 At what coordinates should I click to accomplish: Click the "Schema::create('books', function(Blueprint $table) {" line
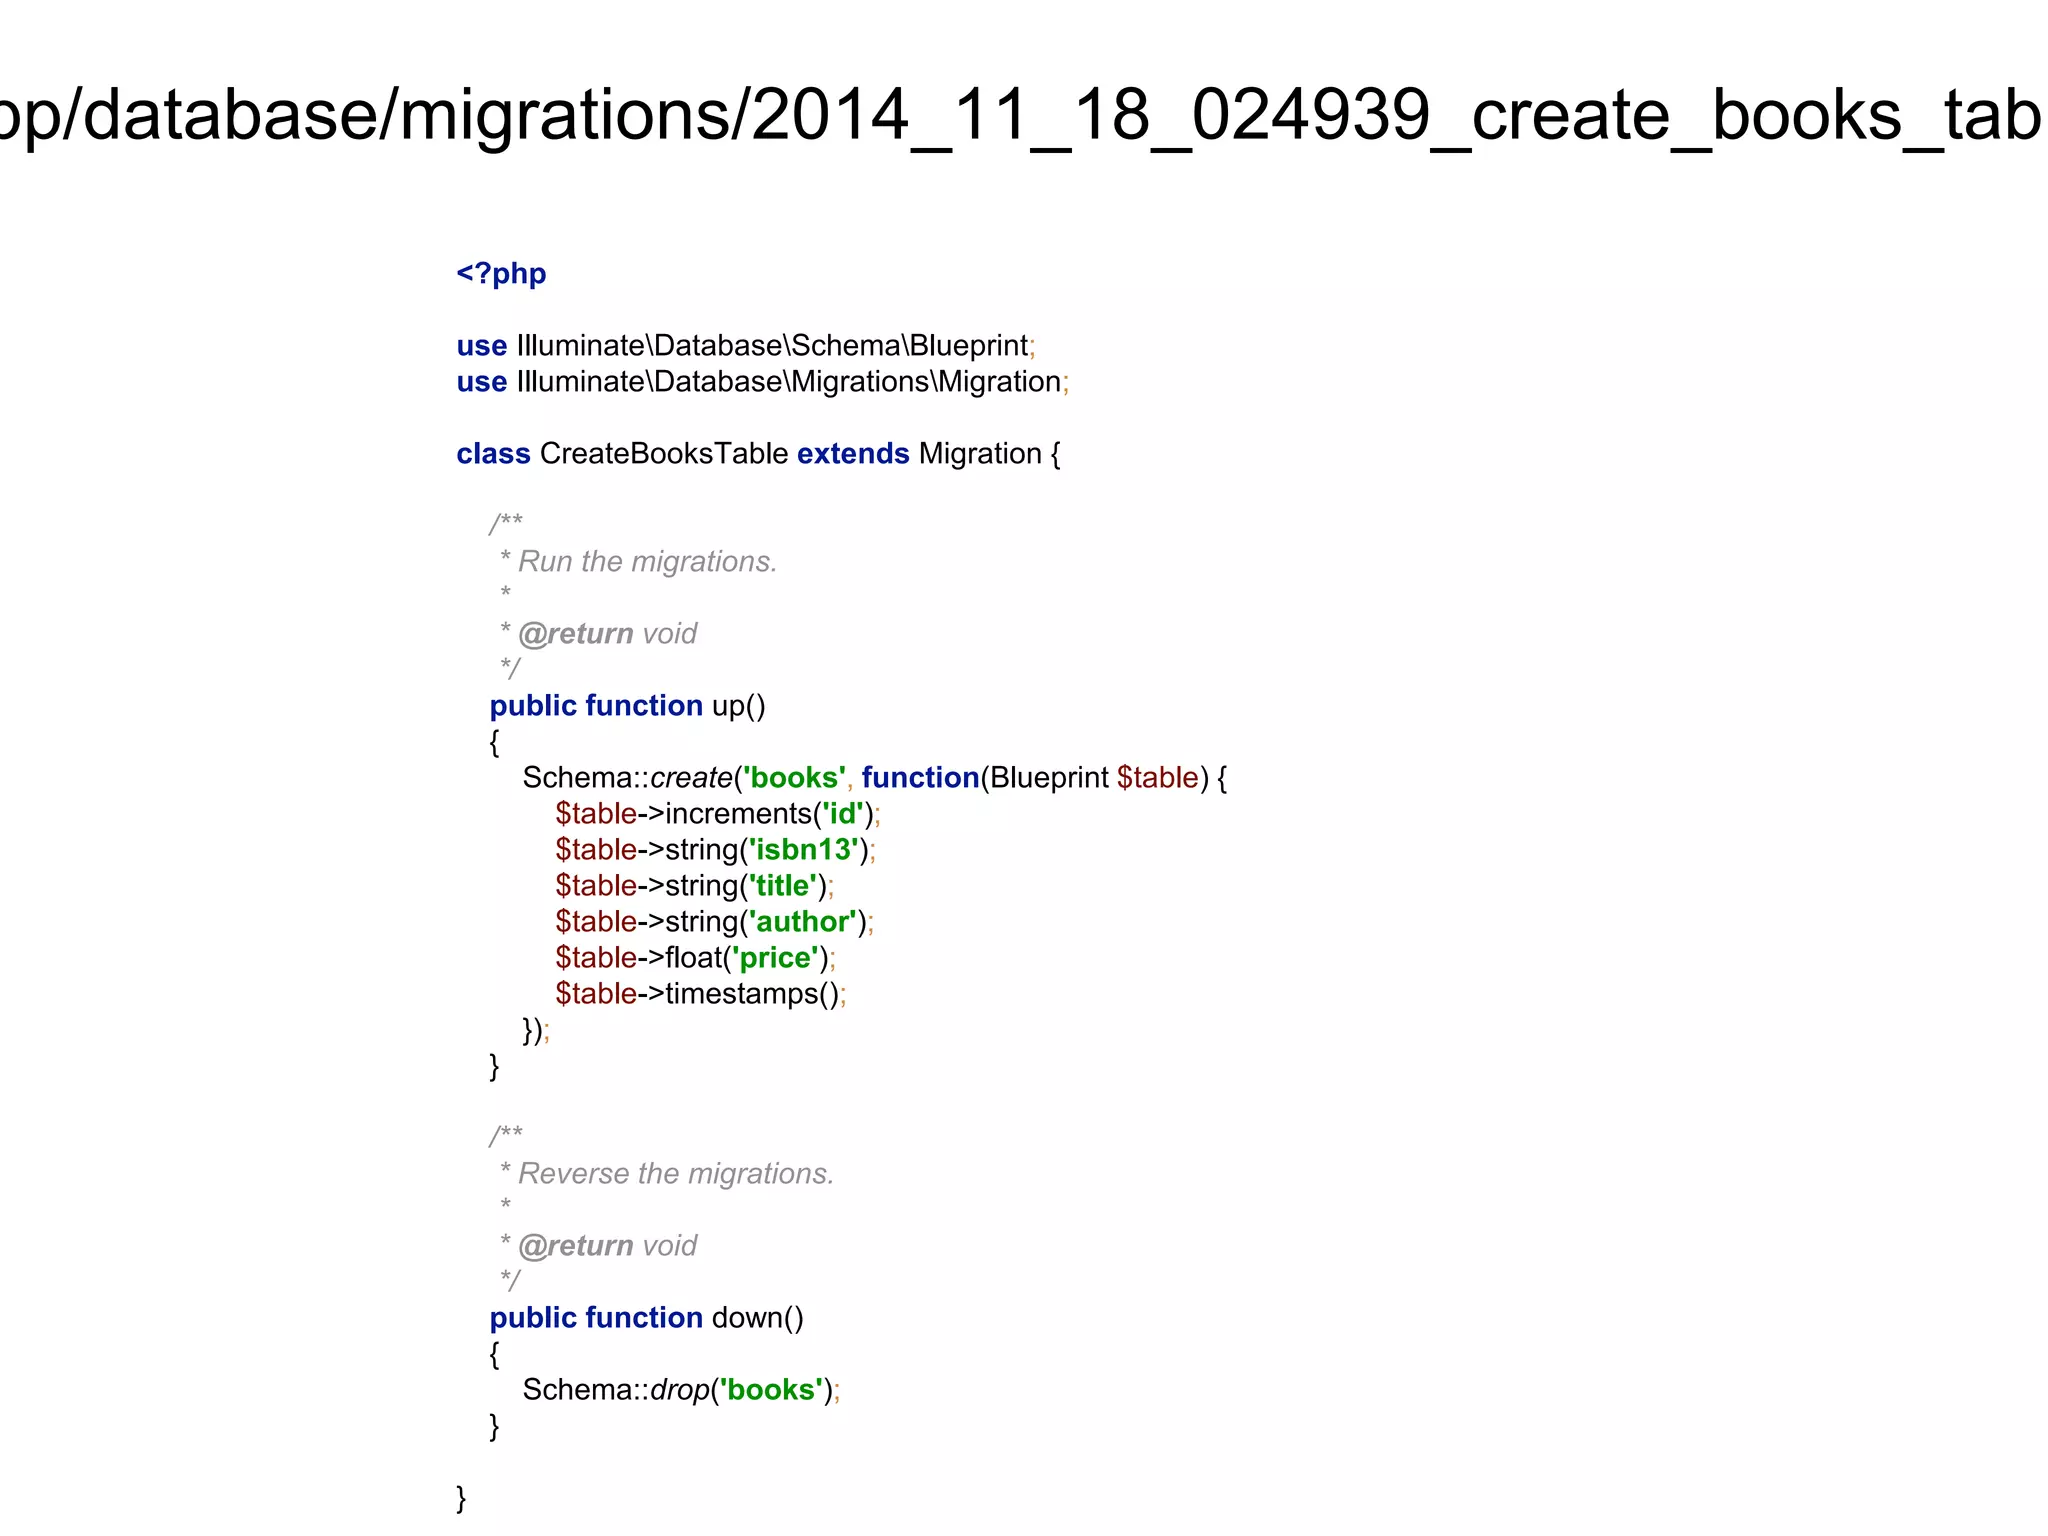click(875, 778)
